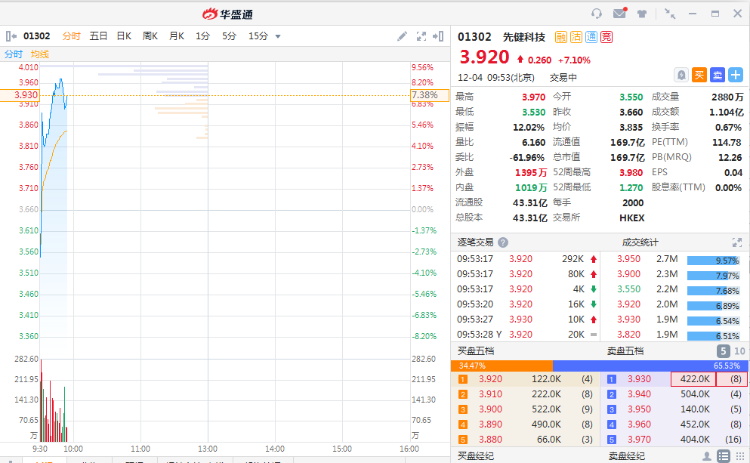Click bid price 3.900 row
The image size is (750, 463).
click(525, 409)
